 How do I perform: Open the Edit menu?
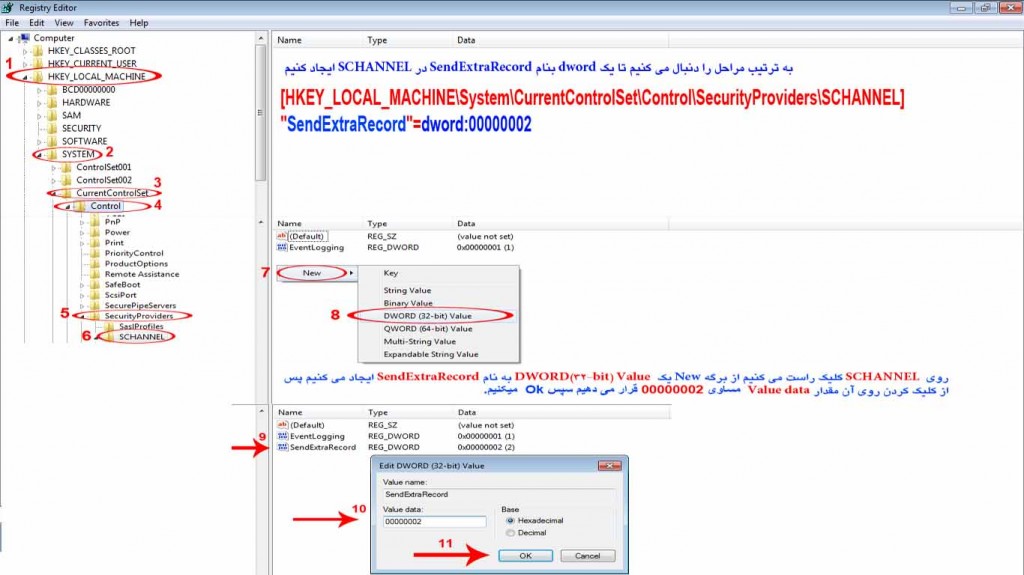(37, 23)
